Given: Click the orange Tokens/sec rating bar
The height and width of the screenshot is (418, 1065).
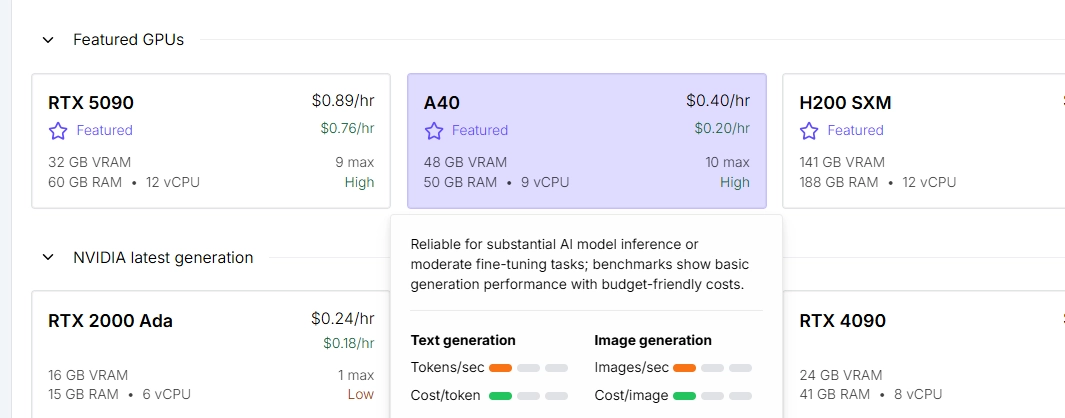Looking at the screenshot, I should pyautogui.click(x=501, y=368).
